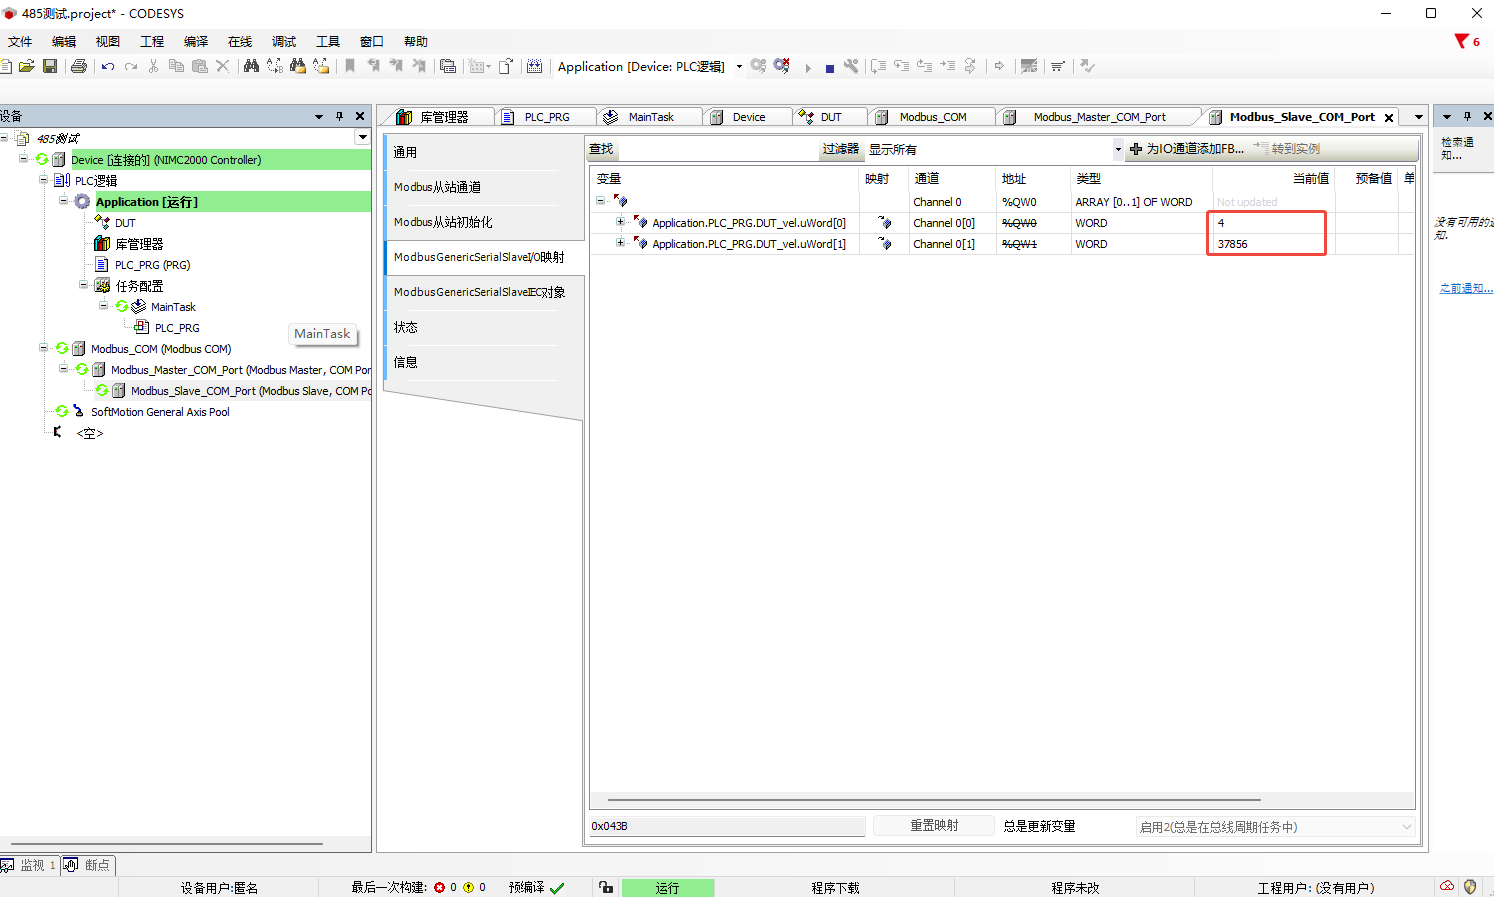This screenshot has height=897, width=1494.
Task: Click the lock icon in status bar
Action: click(x=606, y=887)
